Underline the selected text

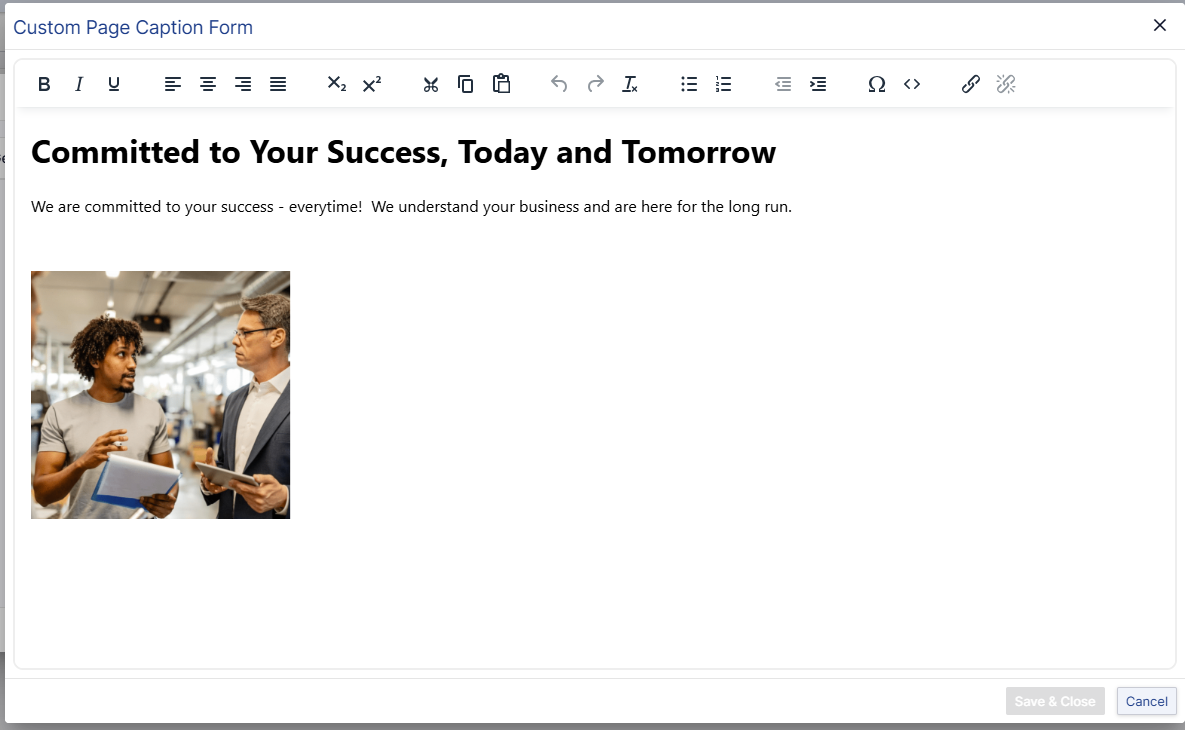point(113,84)
